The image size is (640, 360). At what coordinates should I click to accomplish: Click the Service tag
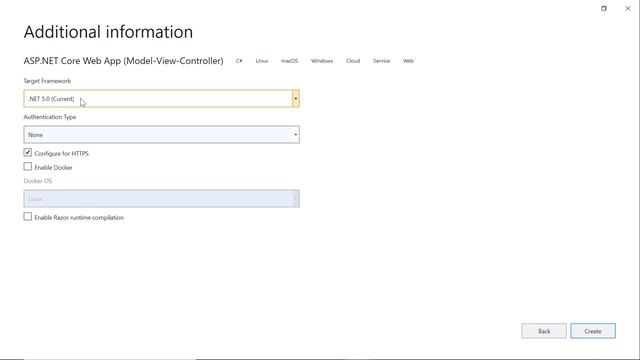pos(381,61)
